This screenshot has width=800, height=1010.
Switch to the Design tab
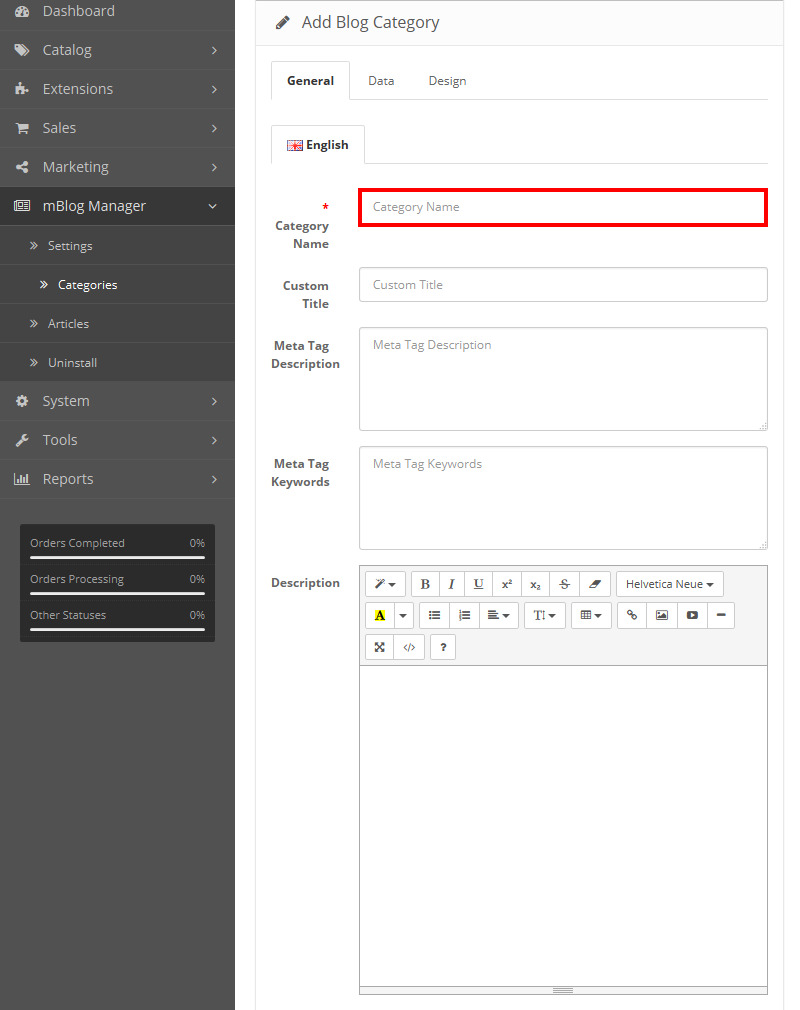tap(447, 81)
